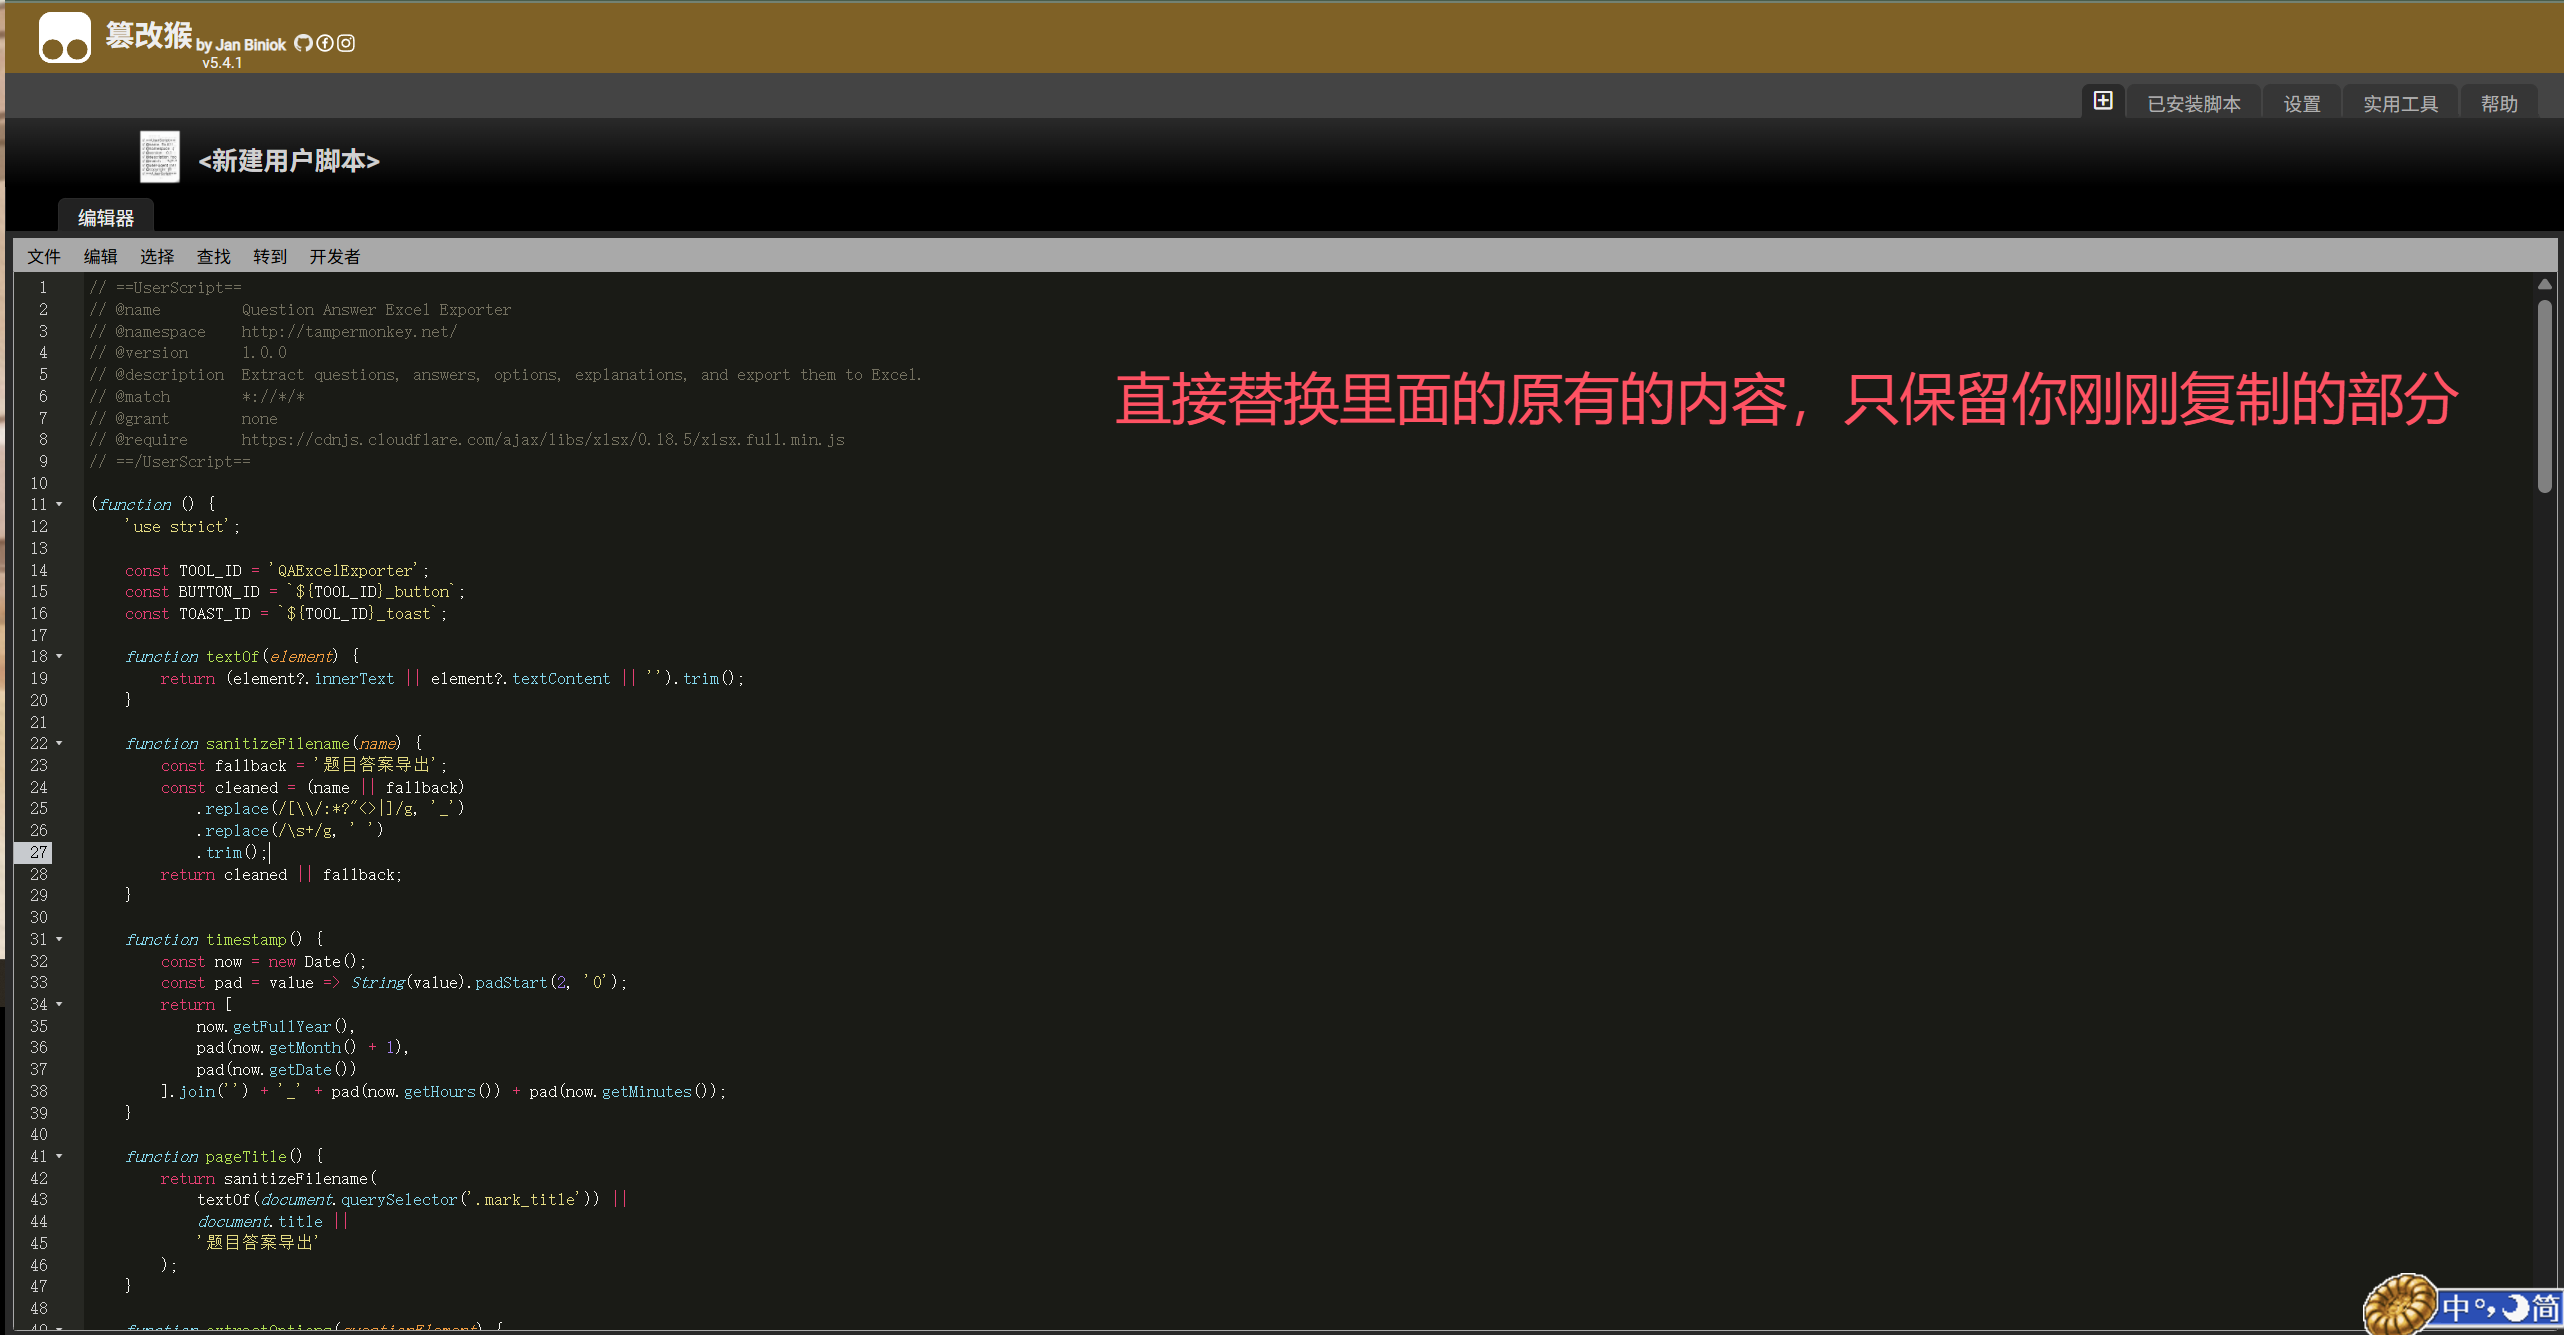Open the 文件 menu
Image resolution: width=2564 pixels, height=1335 pixels.
44,257
